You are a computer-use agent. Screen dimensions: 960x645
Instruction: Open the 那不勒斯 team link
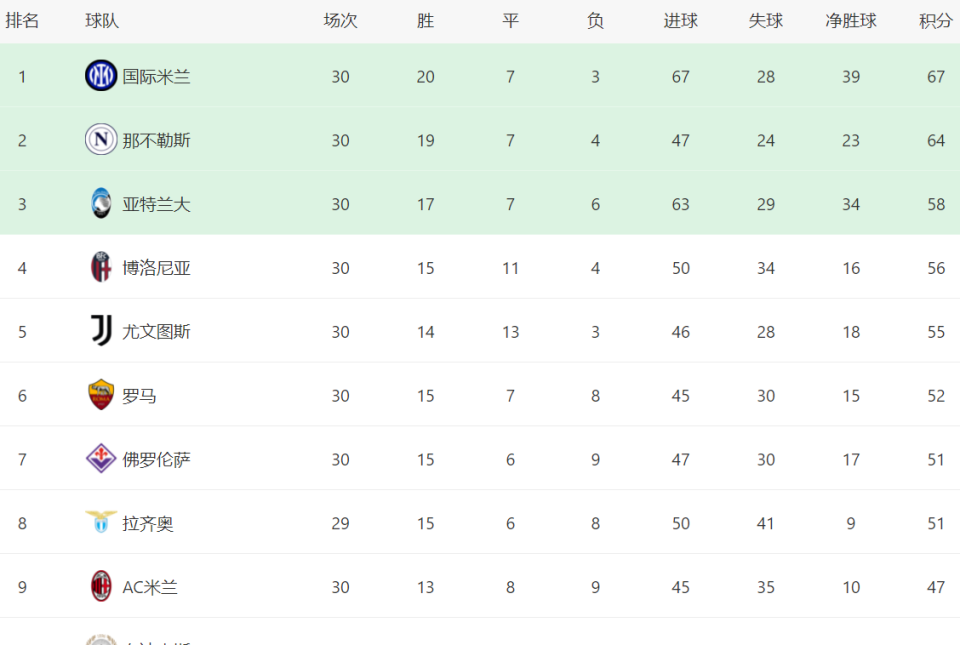156,140
